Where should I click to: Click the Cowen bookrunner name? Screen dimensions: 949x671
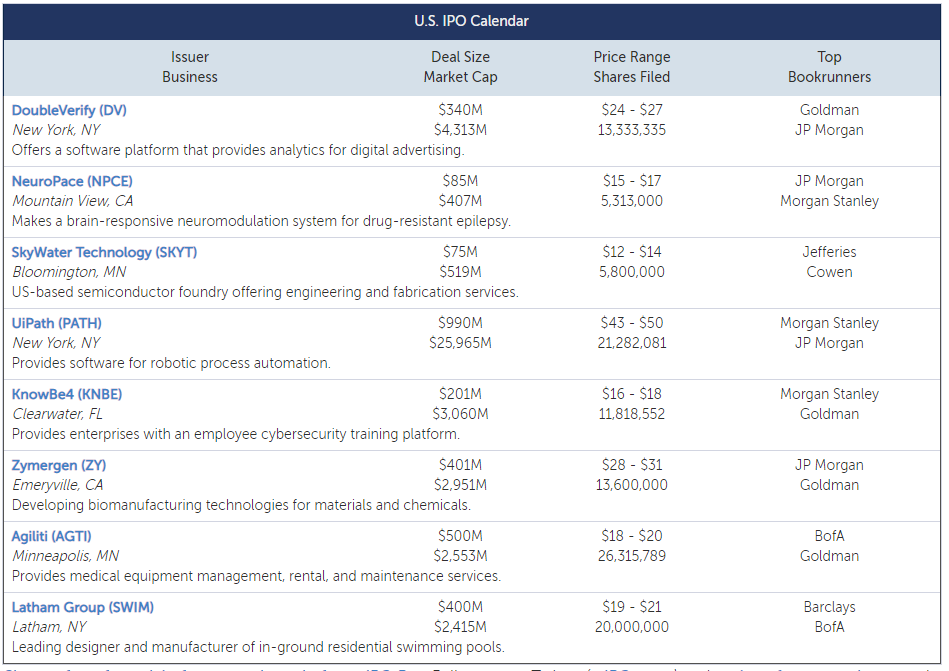(x=829, y=272)
